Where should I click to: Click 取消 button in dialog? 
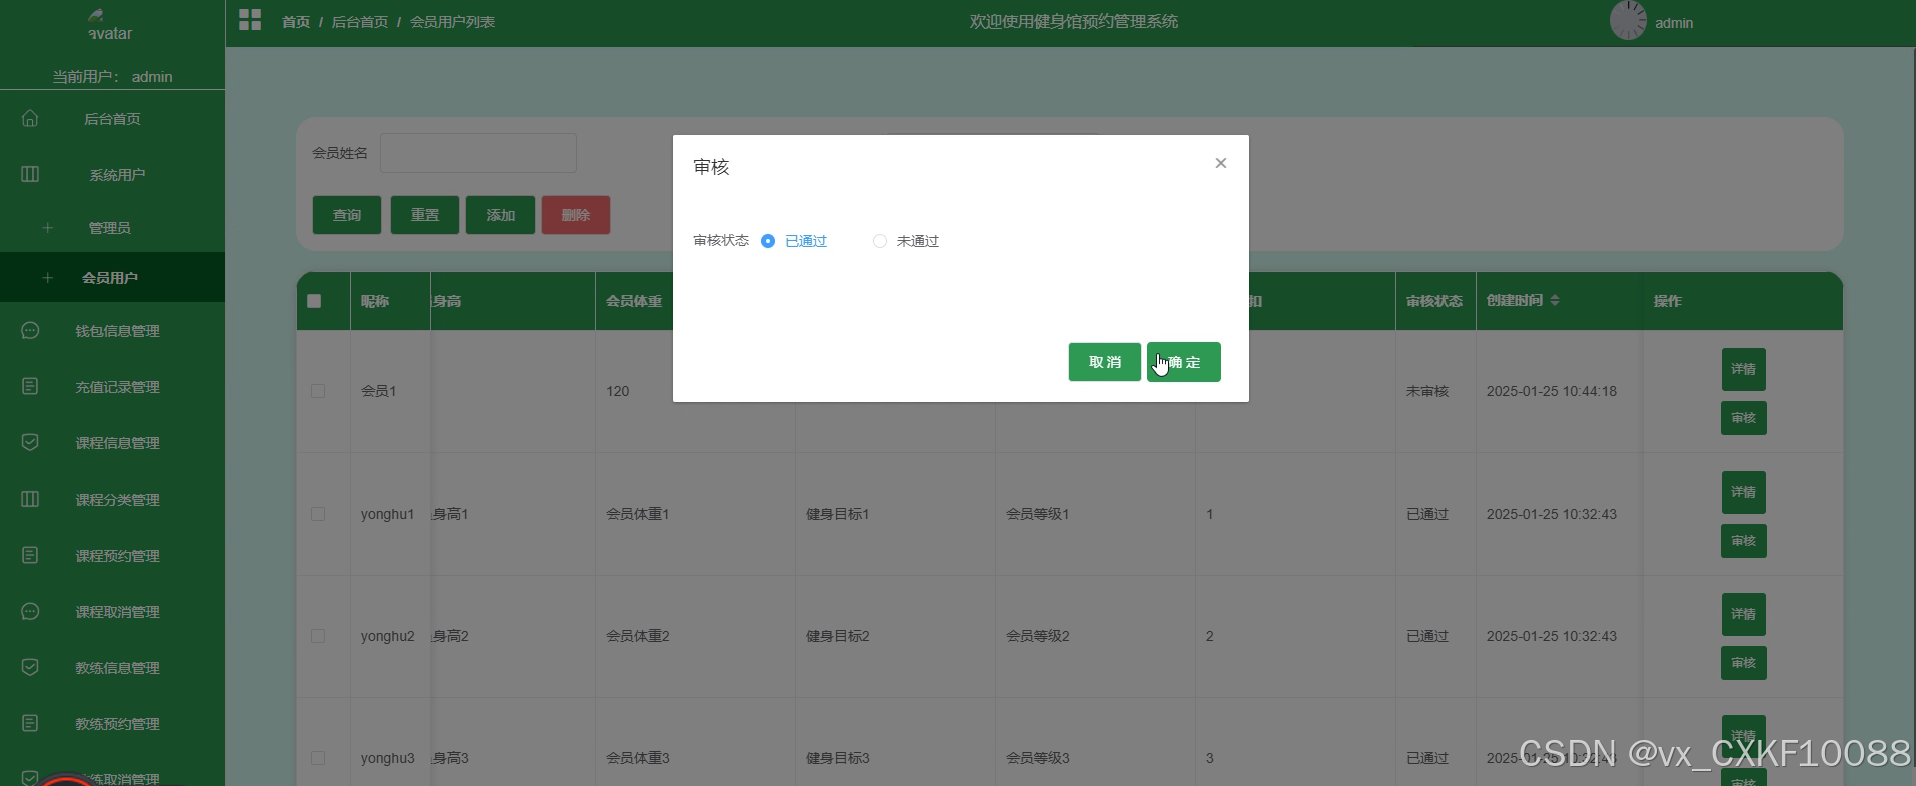[x=1104, y=362]
